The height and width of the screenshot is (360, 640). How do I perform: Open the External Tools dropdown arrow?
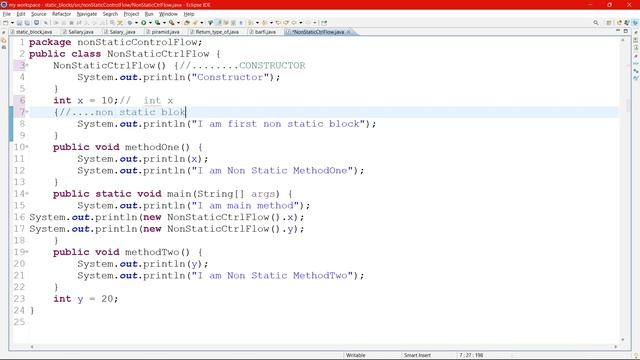point(178,23)
